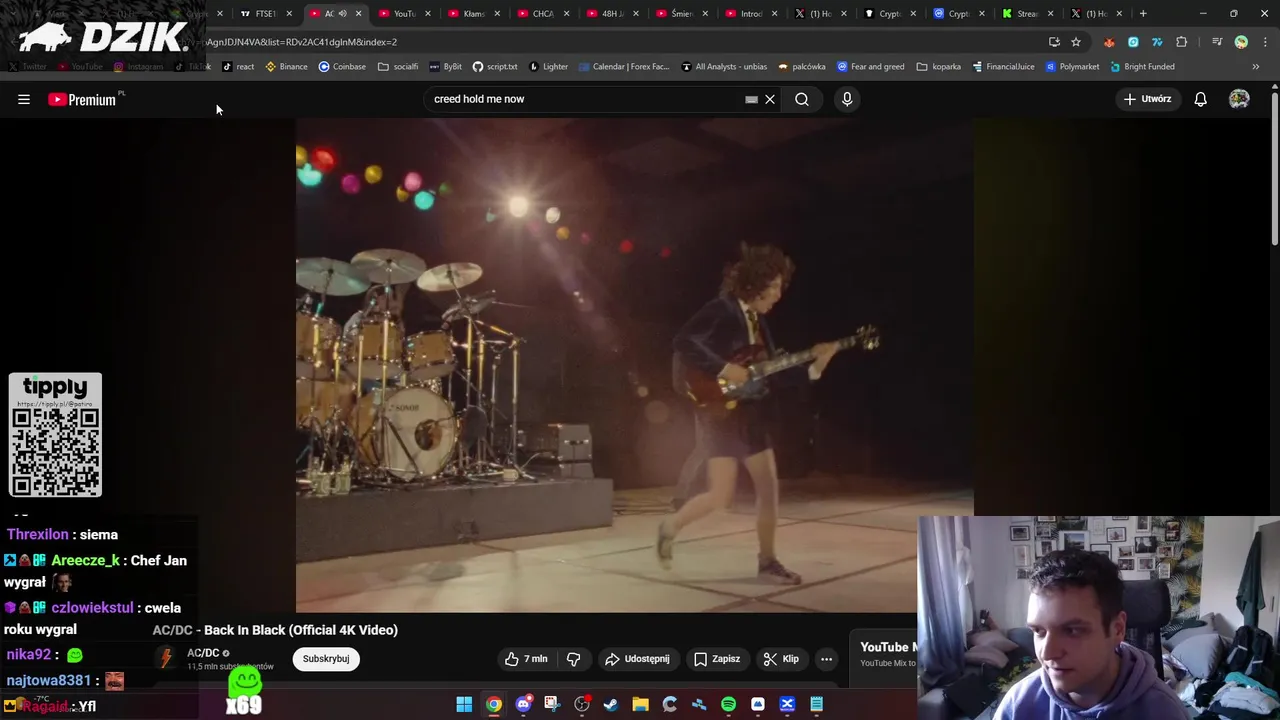1280x720 pixels.
Task: Create a clip with the Klip button
Action: [x=781, y=659]
